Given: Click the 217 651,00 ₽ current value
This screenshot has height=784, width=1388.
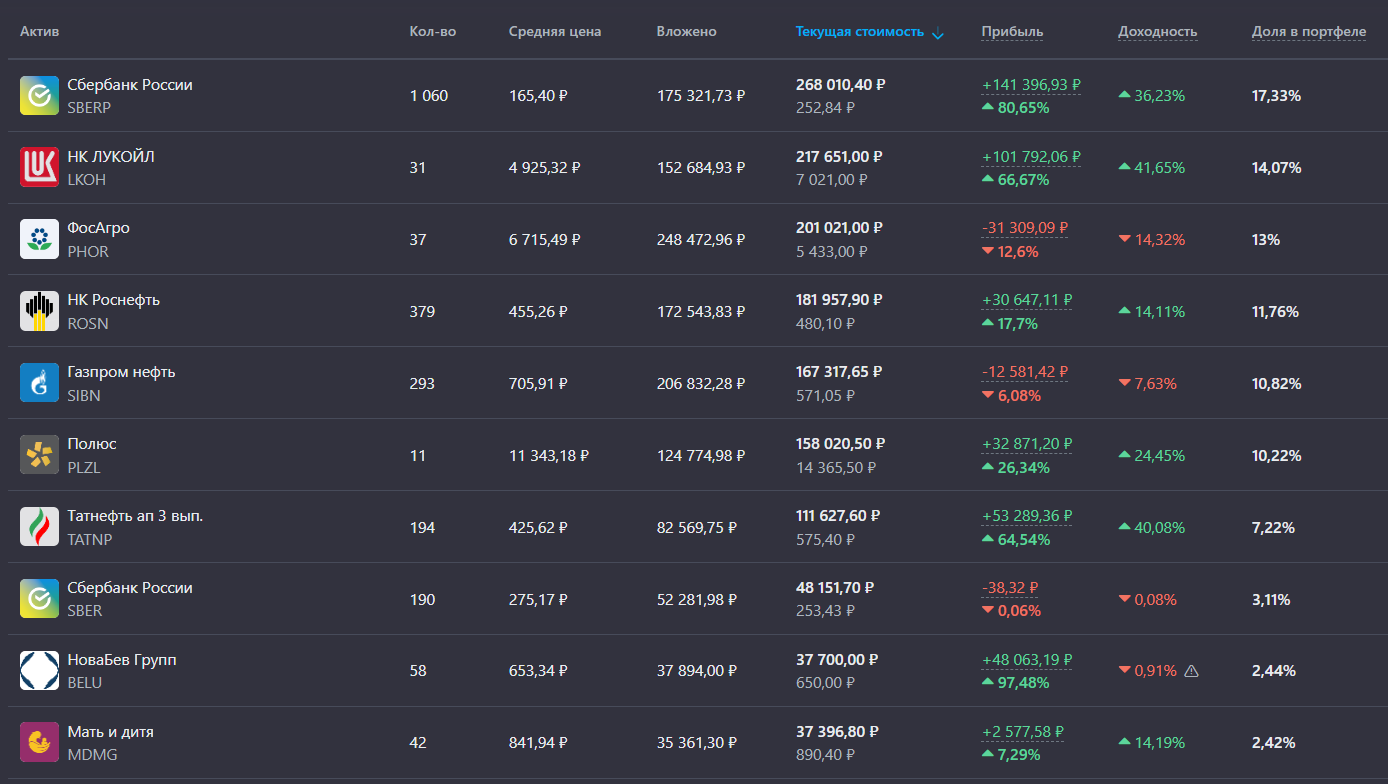Looking at the screenshot, I should [840, 157].
